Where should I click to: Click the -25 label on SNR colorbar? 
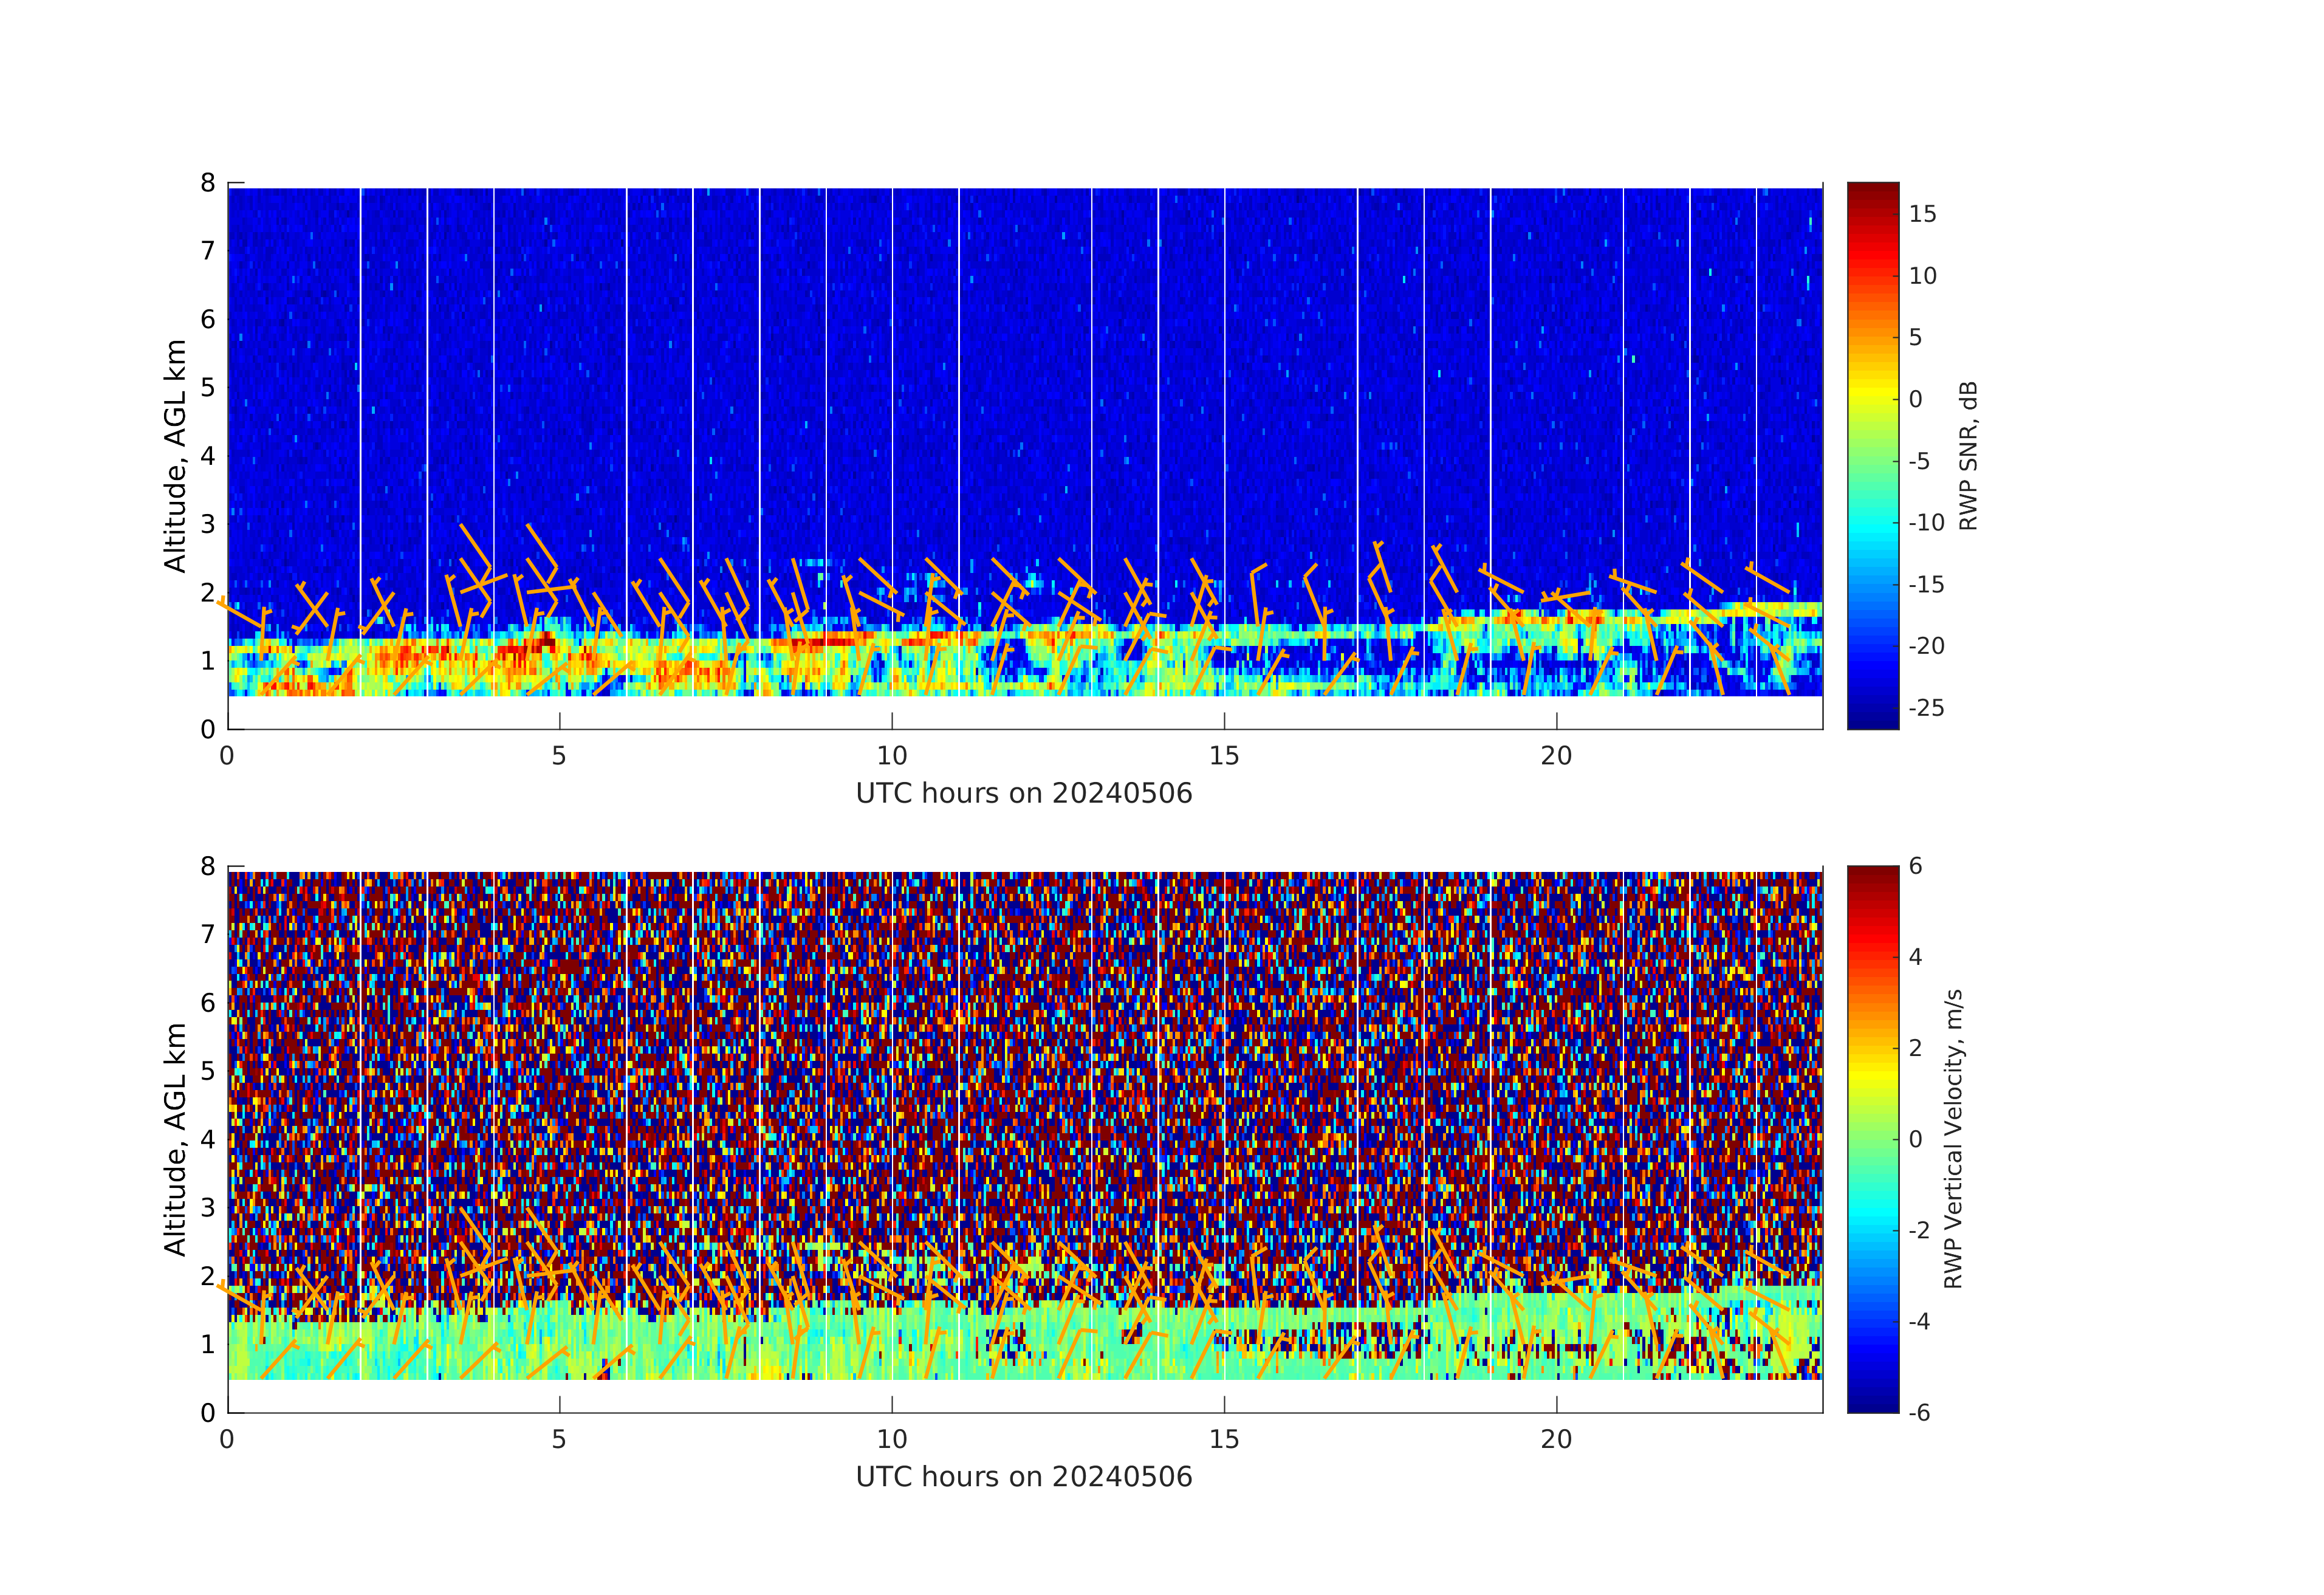(1926, 708)
